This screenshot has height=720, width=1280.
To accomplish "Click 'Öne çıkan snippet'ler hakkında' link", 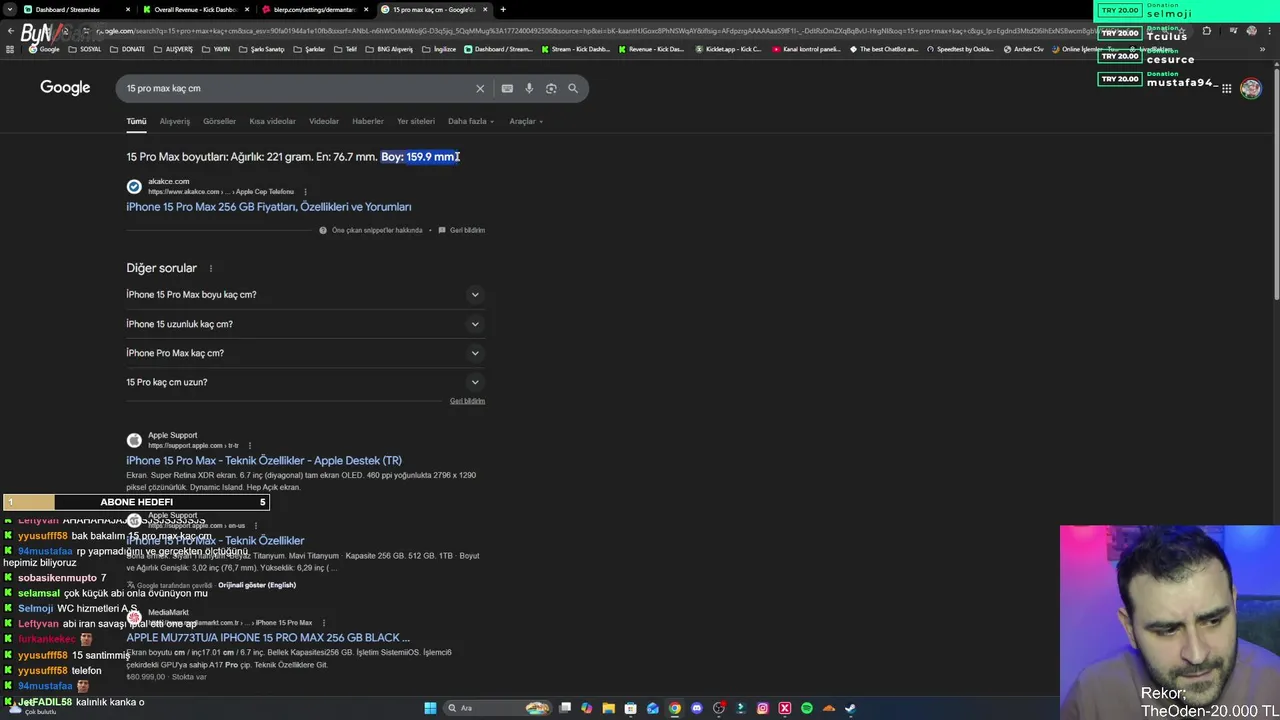I will pos(370,230).
